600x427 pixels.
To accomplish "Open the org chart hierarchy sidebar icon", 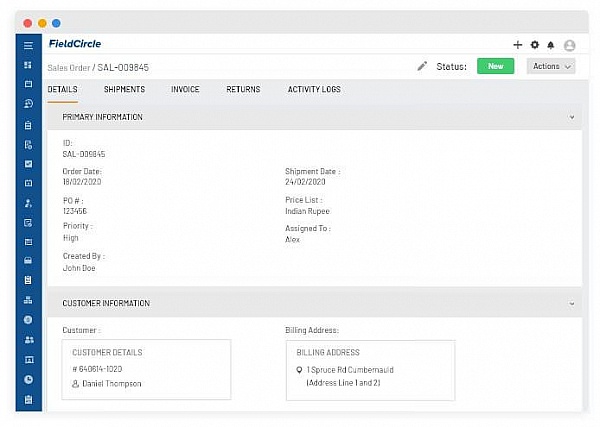I will pyautogui.click(x=28, y=300).
